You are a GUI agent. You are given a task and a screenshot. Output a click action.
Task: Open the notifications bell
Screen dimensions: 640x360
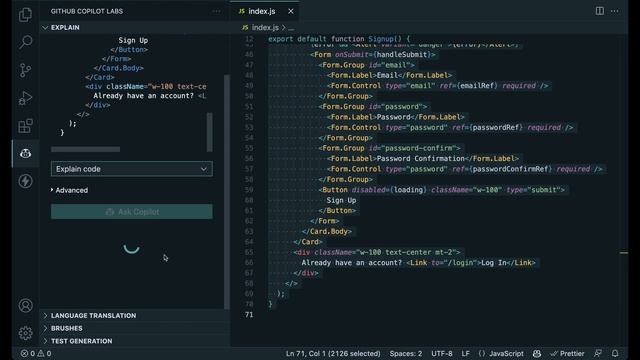pyautogui.click(x=615, y=353)
